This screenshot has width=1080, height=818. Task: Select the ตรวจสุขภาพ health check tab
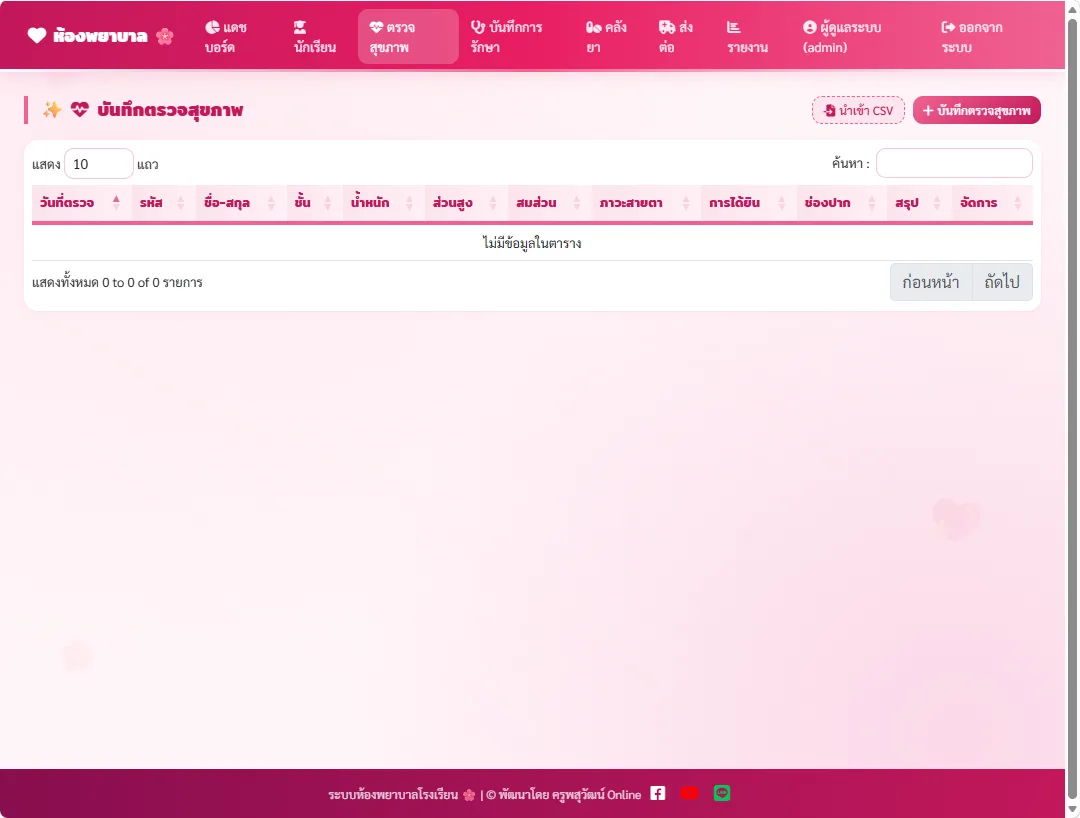click(x=408, y=37)
